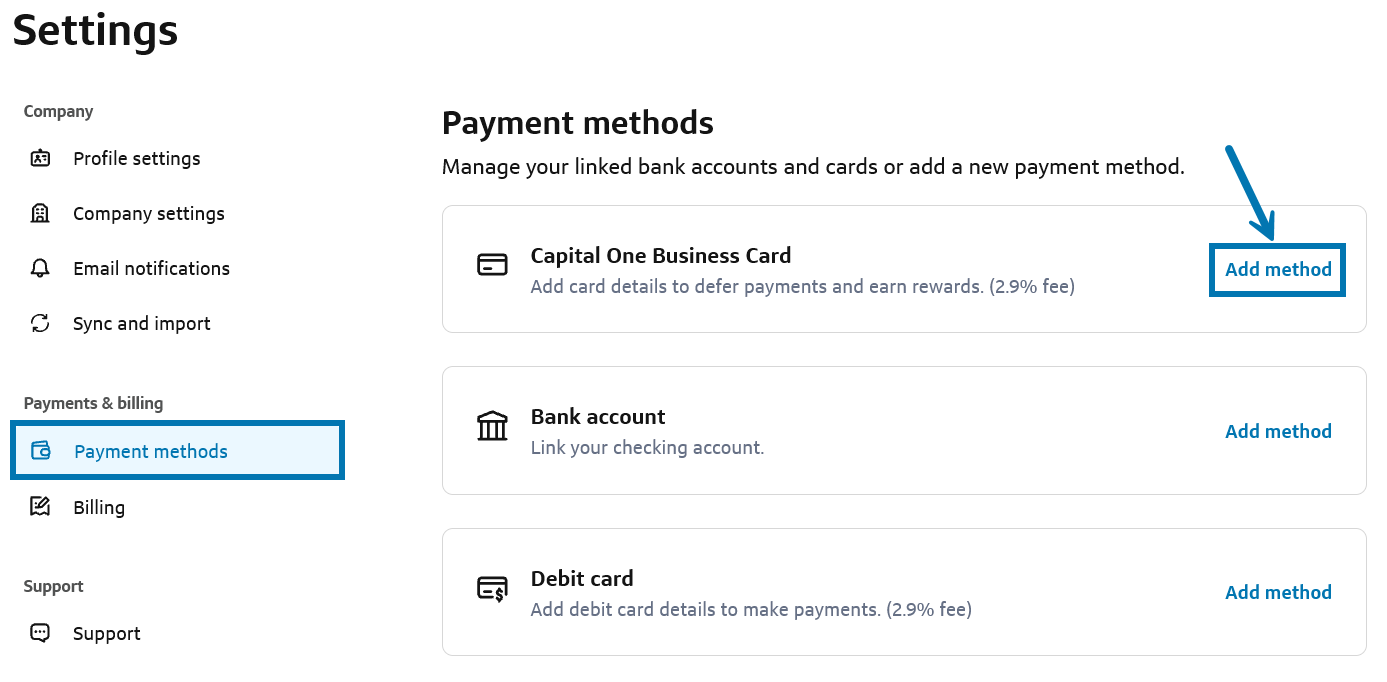This screenshot has height=682, width=1387.
Task: Open the Support page
Action: [106, 633]
